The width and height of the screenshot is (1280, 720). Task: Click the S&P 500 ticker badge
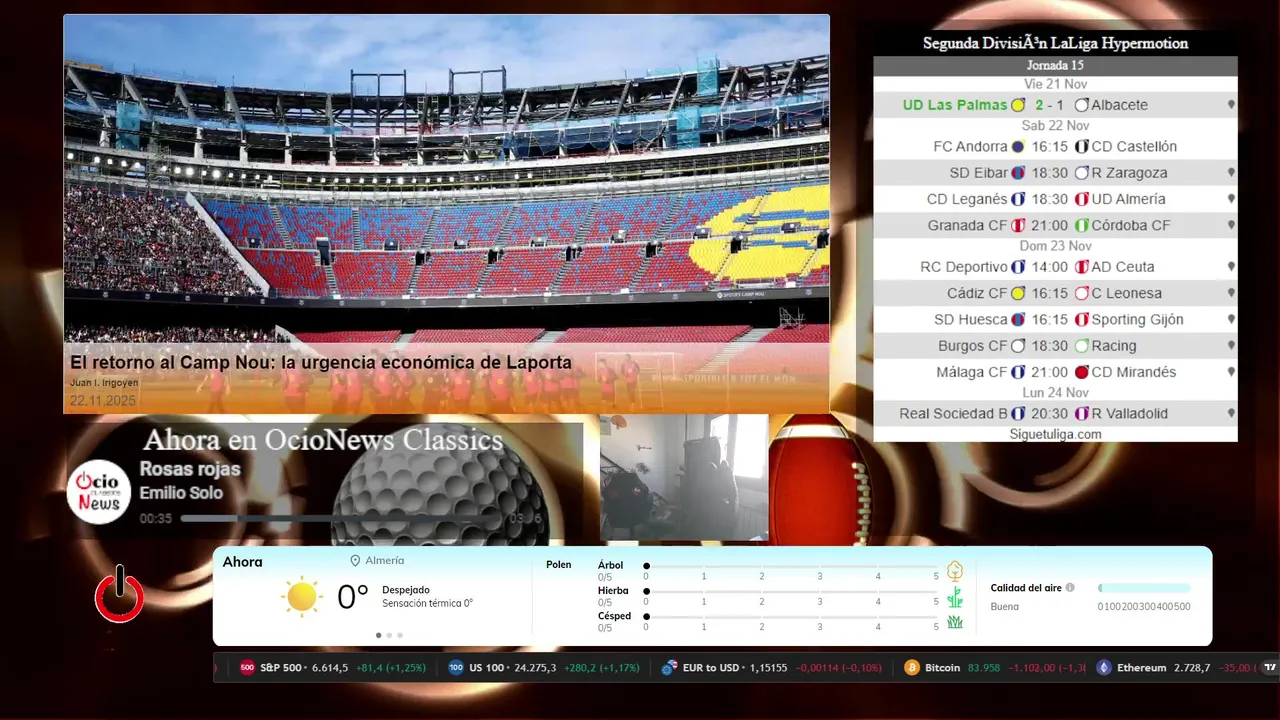[x=247, y=667]
